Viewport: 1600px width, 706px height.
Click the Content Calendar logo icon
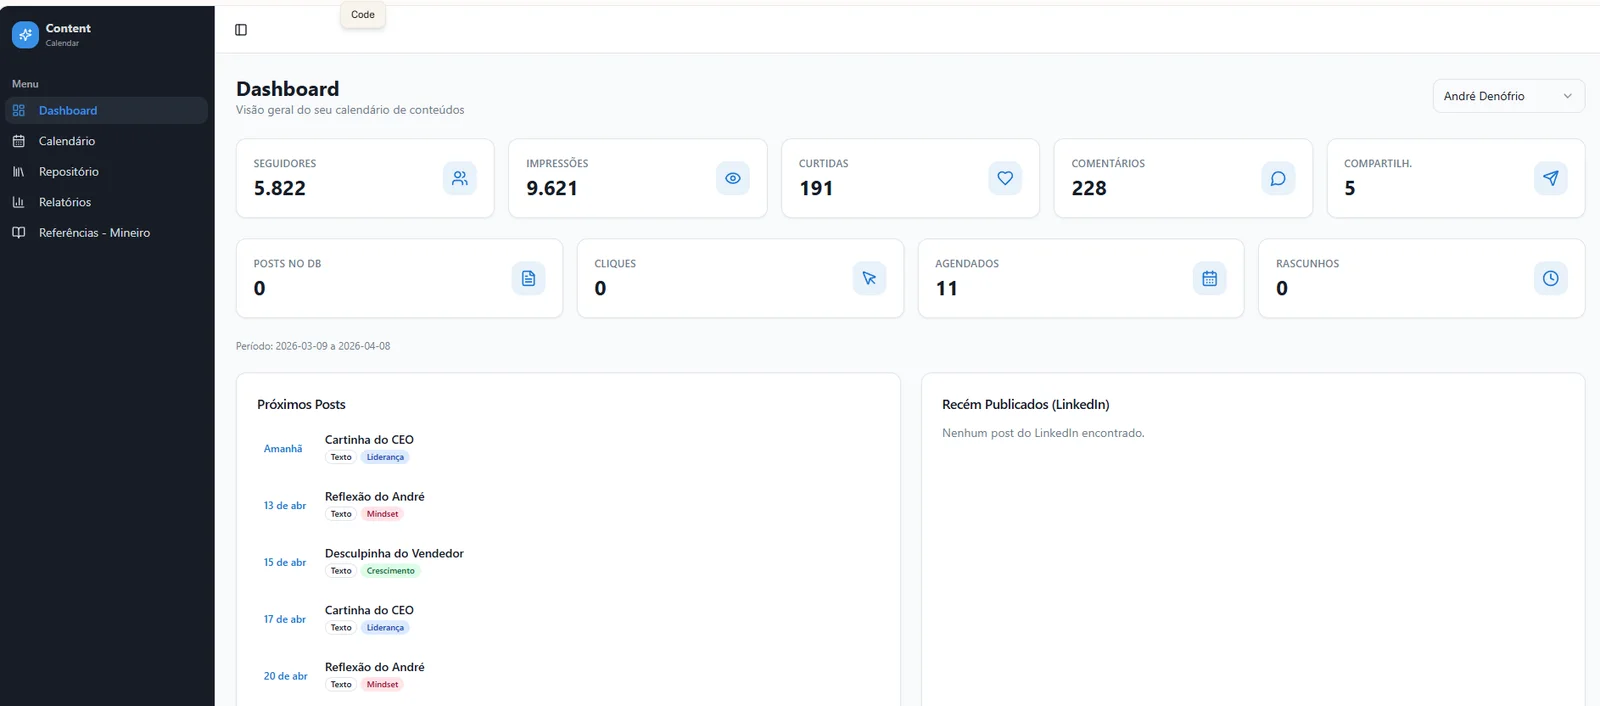[x=25, y=35]
